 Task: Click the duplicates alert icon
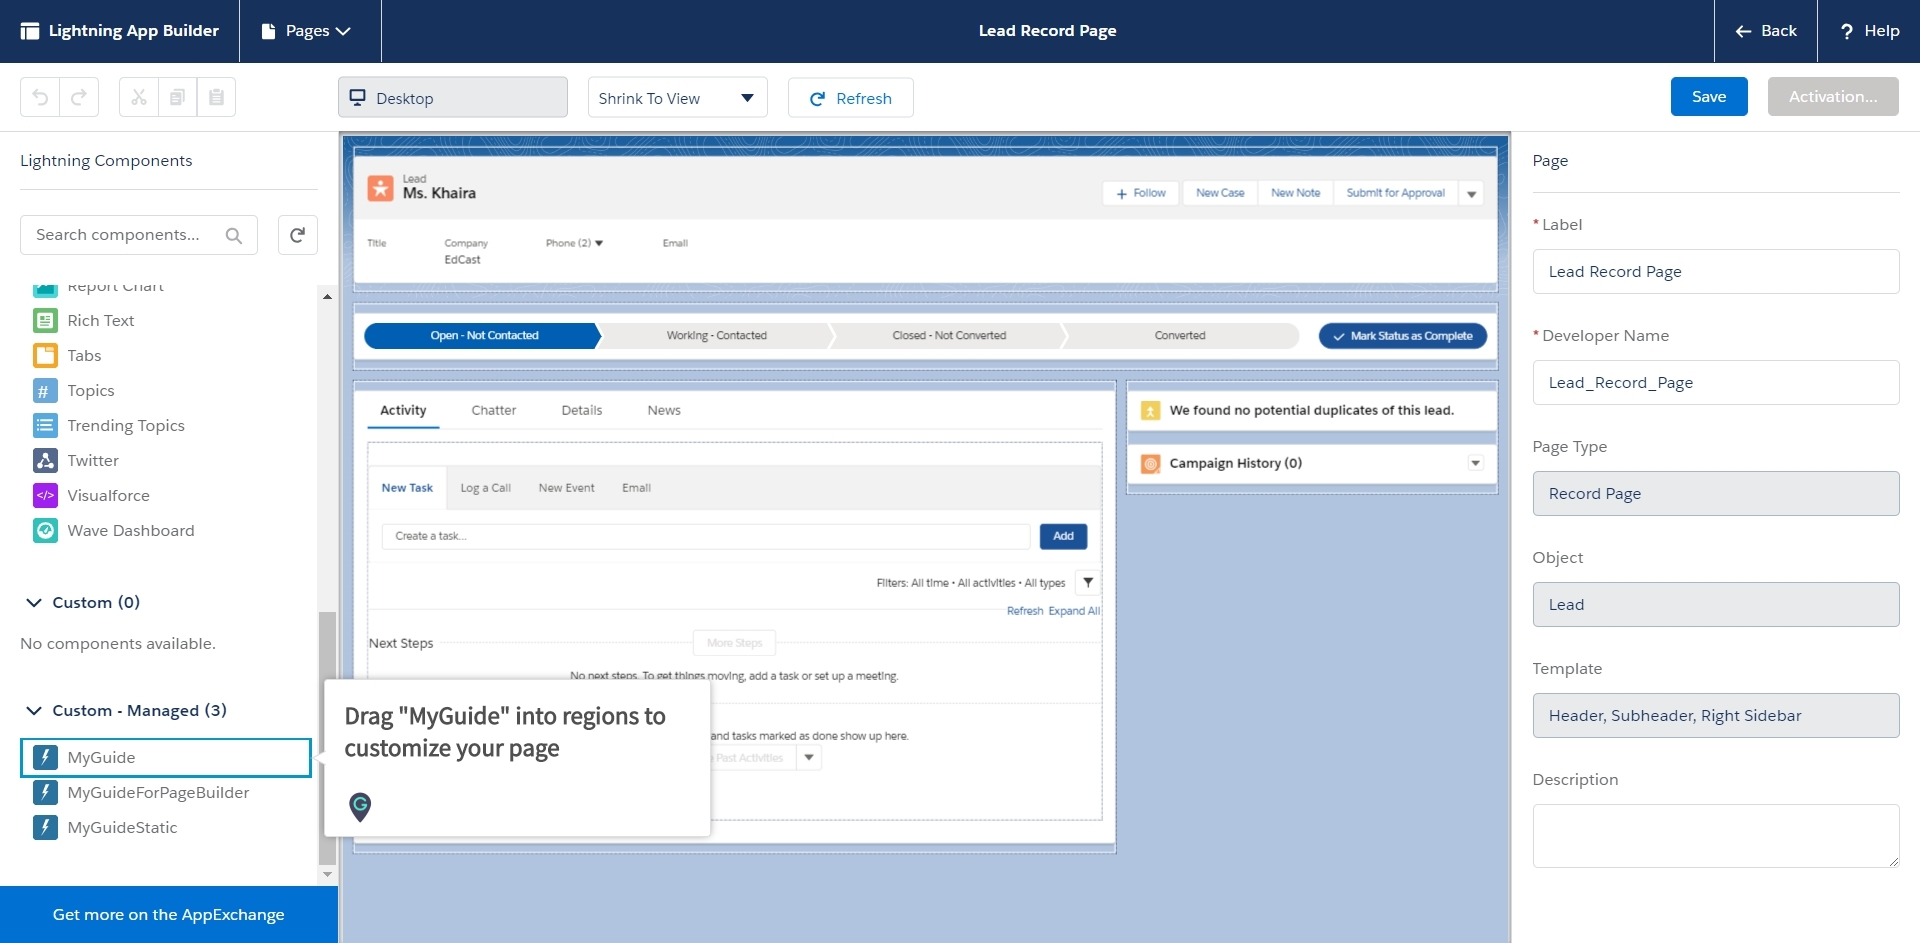pos(1150,411)
